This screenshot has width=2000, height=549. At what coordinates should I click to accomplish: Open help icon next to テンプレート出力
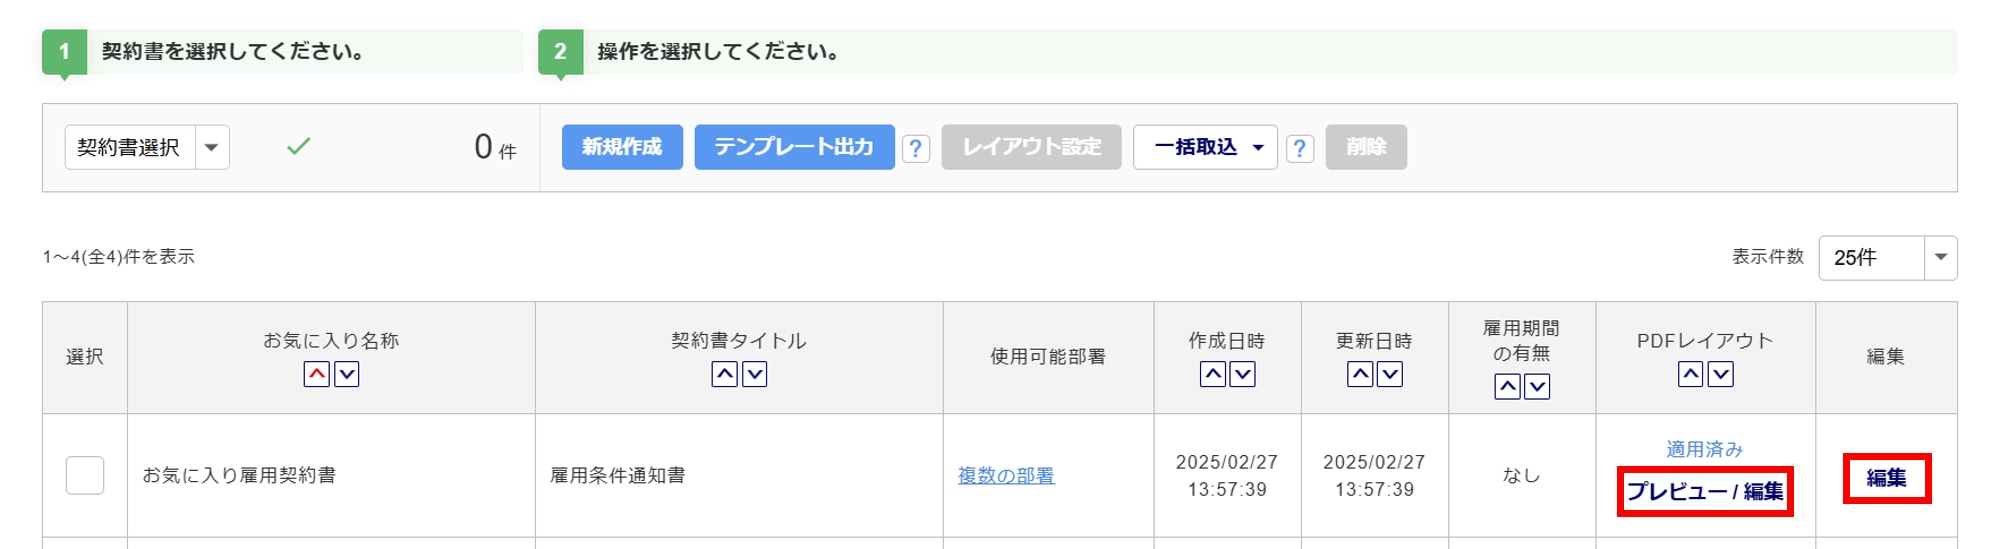[x=915, y=149]
